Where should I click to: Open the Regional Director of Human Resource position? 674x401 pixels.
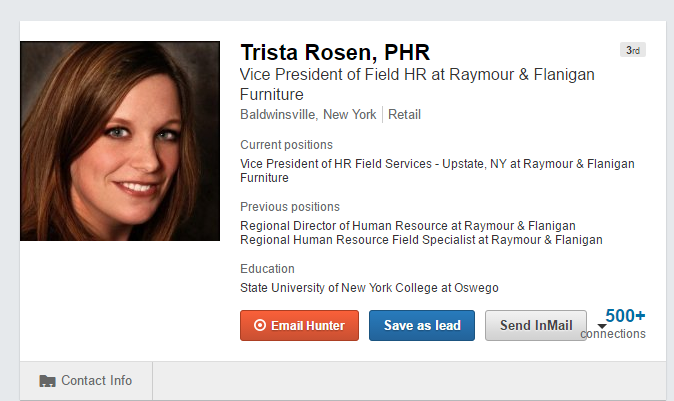click(407, 226)
